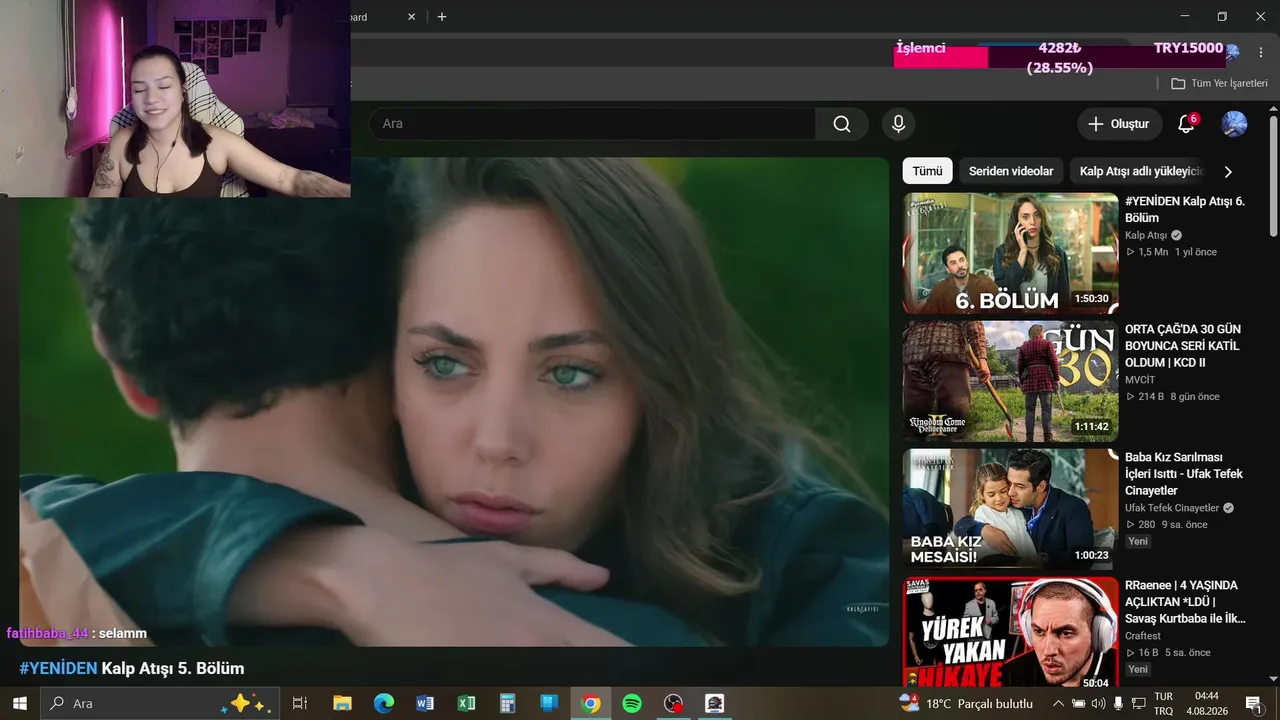1280x720 pixels.
Task: Switch to Chrome in the taskbar
Action: [x=590, y=703]
